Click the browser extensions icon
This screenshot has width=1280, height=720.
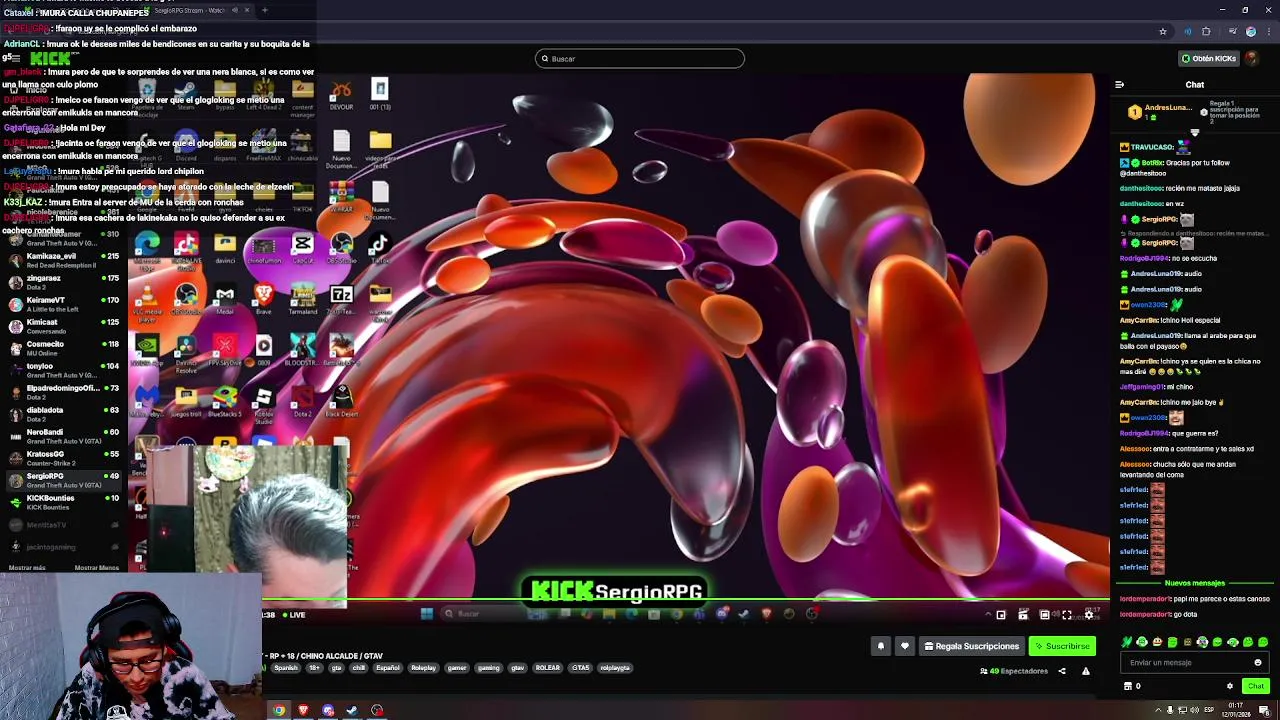coord(1206,32)
